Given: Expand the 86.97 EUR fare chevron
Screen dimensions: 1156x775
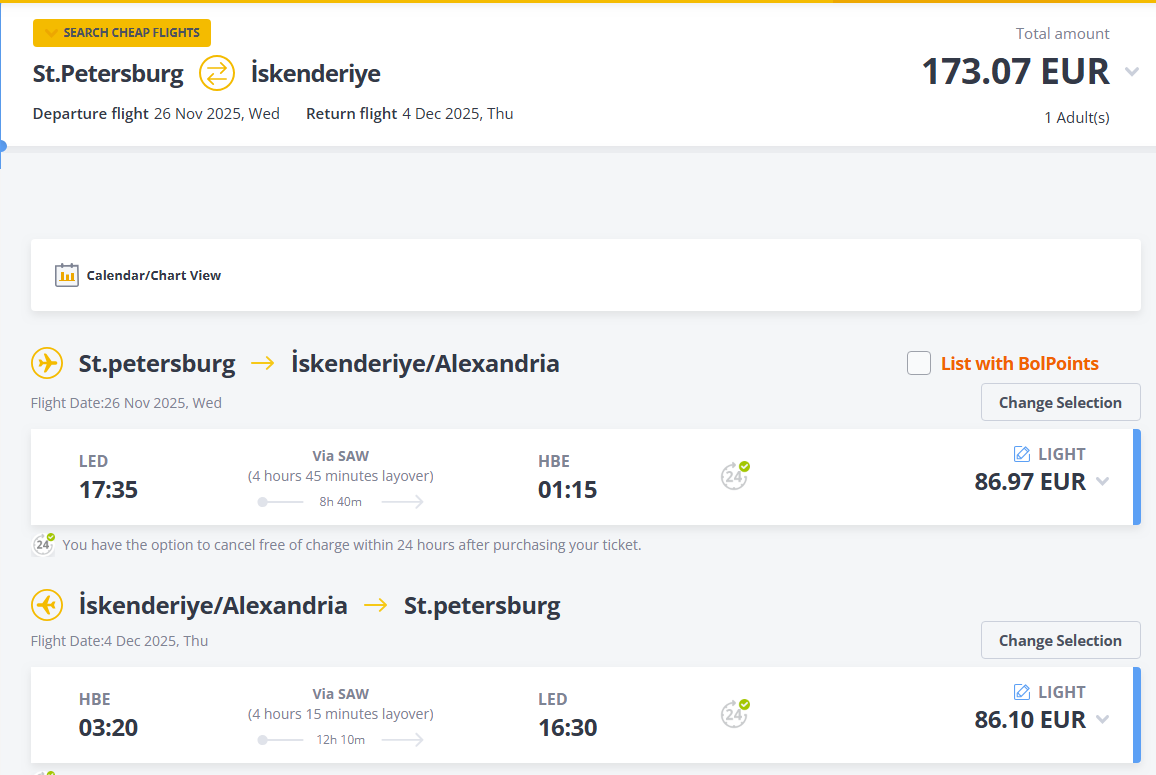Looking at the screenshot, I should (1102, 482).
